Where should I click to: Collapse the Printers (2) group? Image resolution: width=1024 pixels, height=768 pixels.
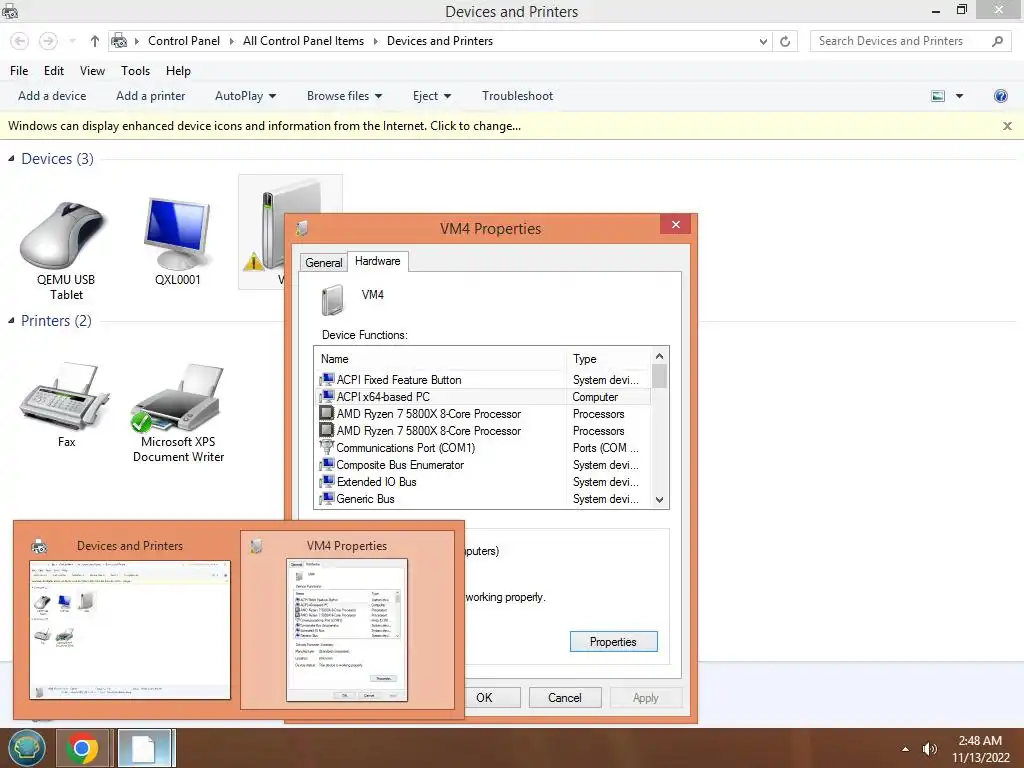click(11, 321)
